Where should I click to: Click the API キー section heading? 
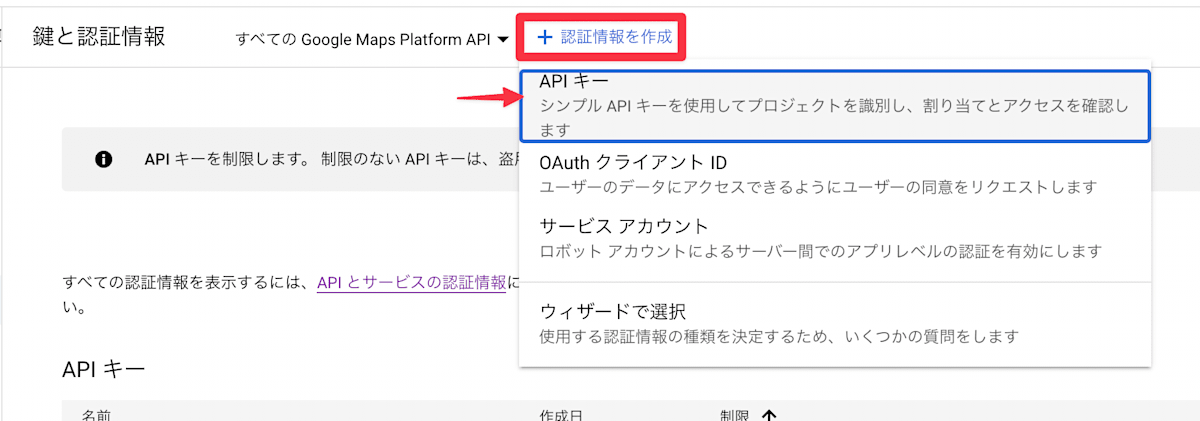pos(104,369)
